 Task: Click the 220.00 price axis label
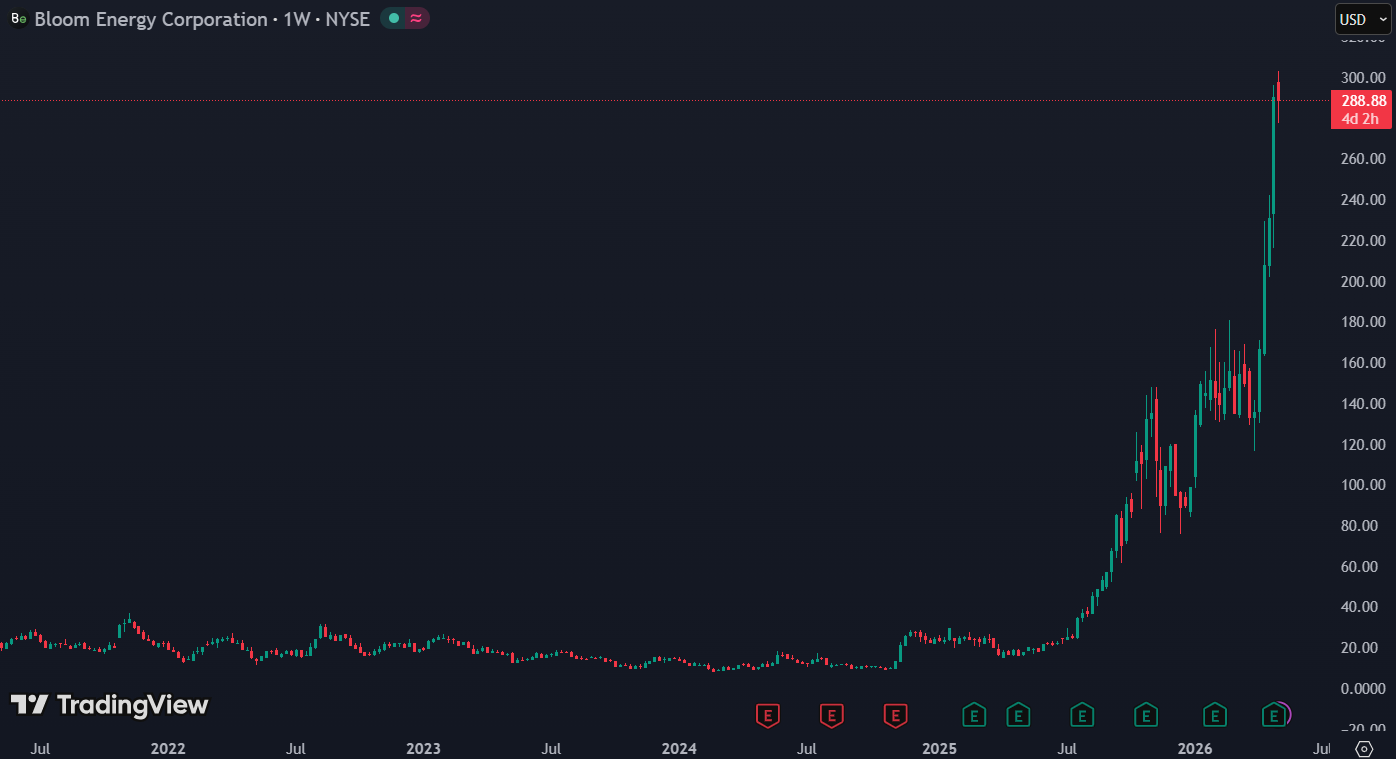1364,241
